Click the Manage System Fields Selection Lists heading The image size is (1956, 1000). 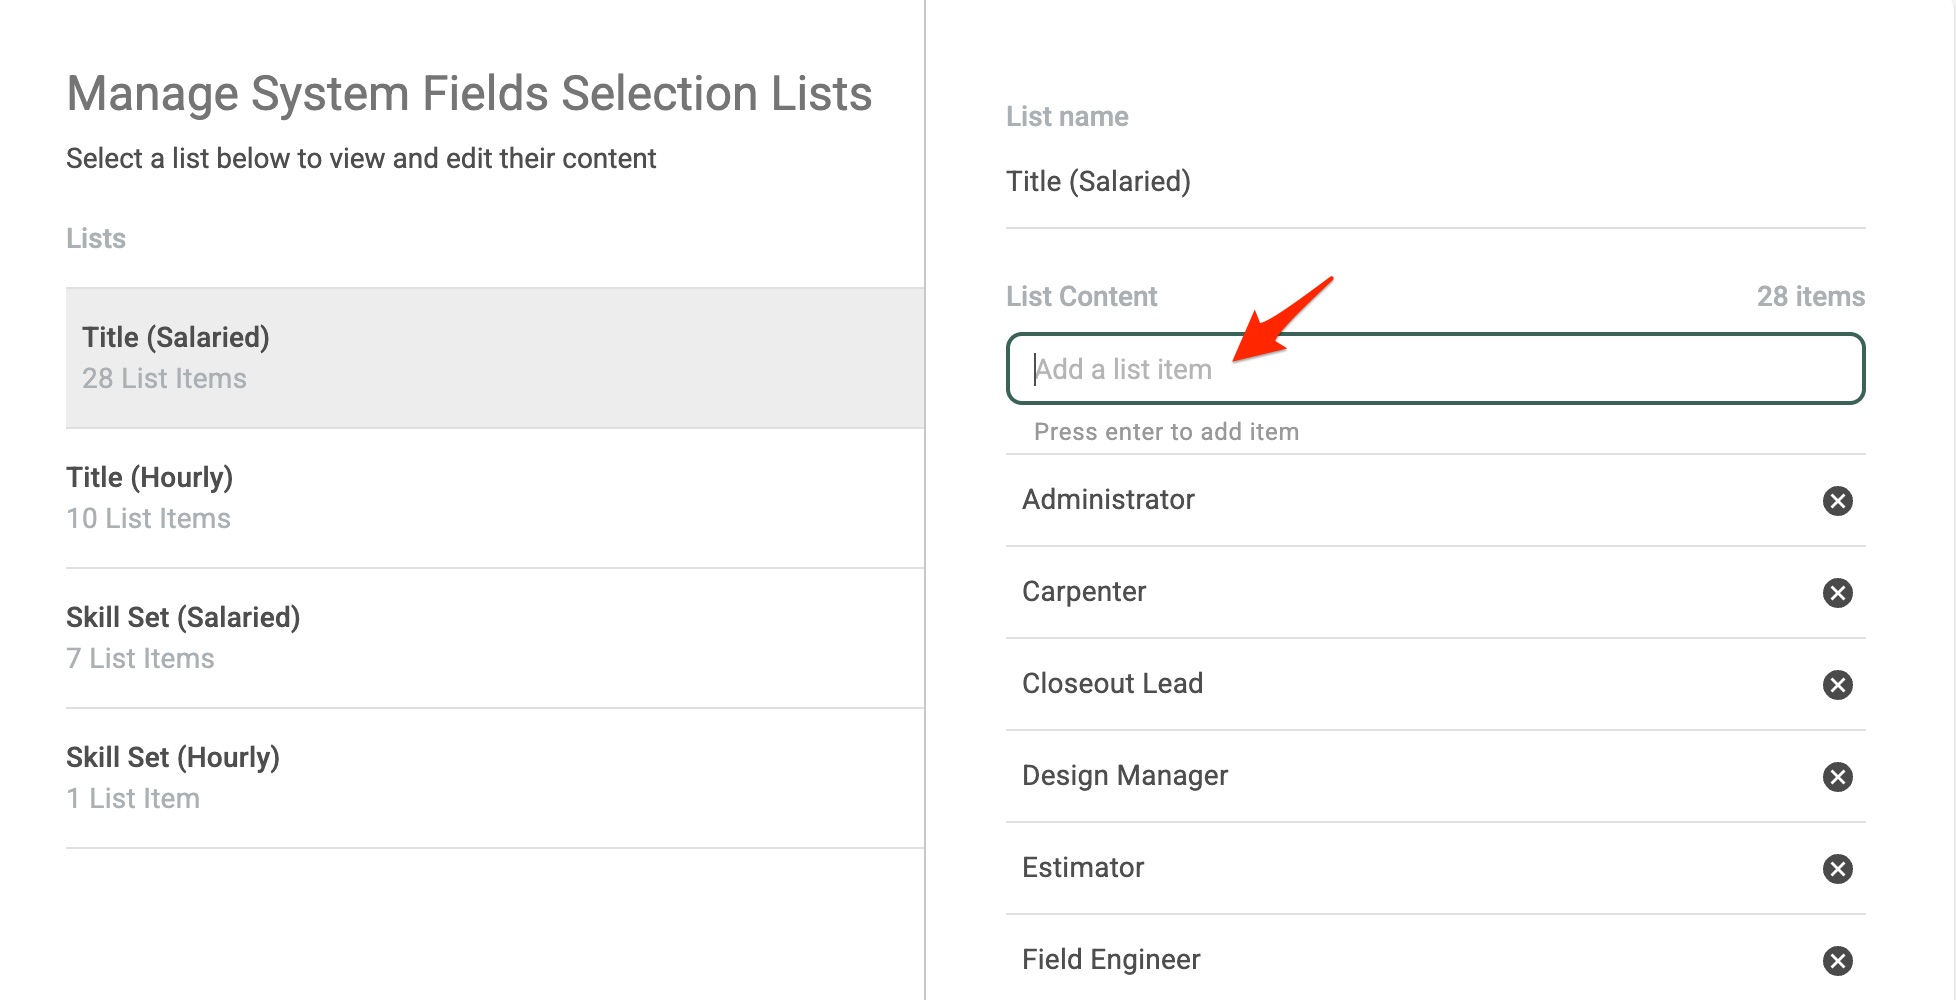point(469,94)
